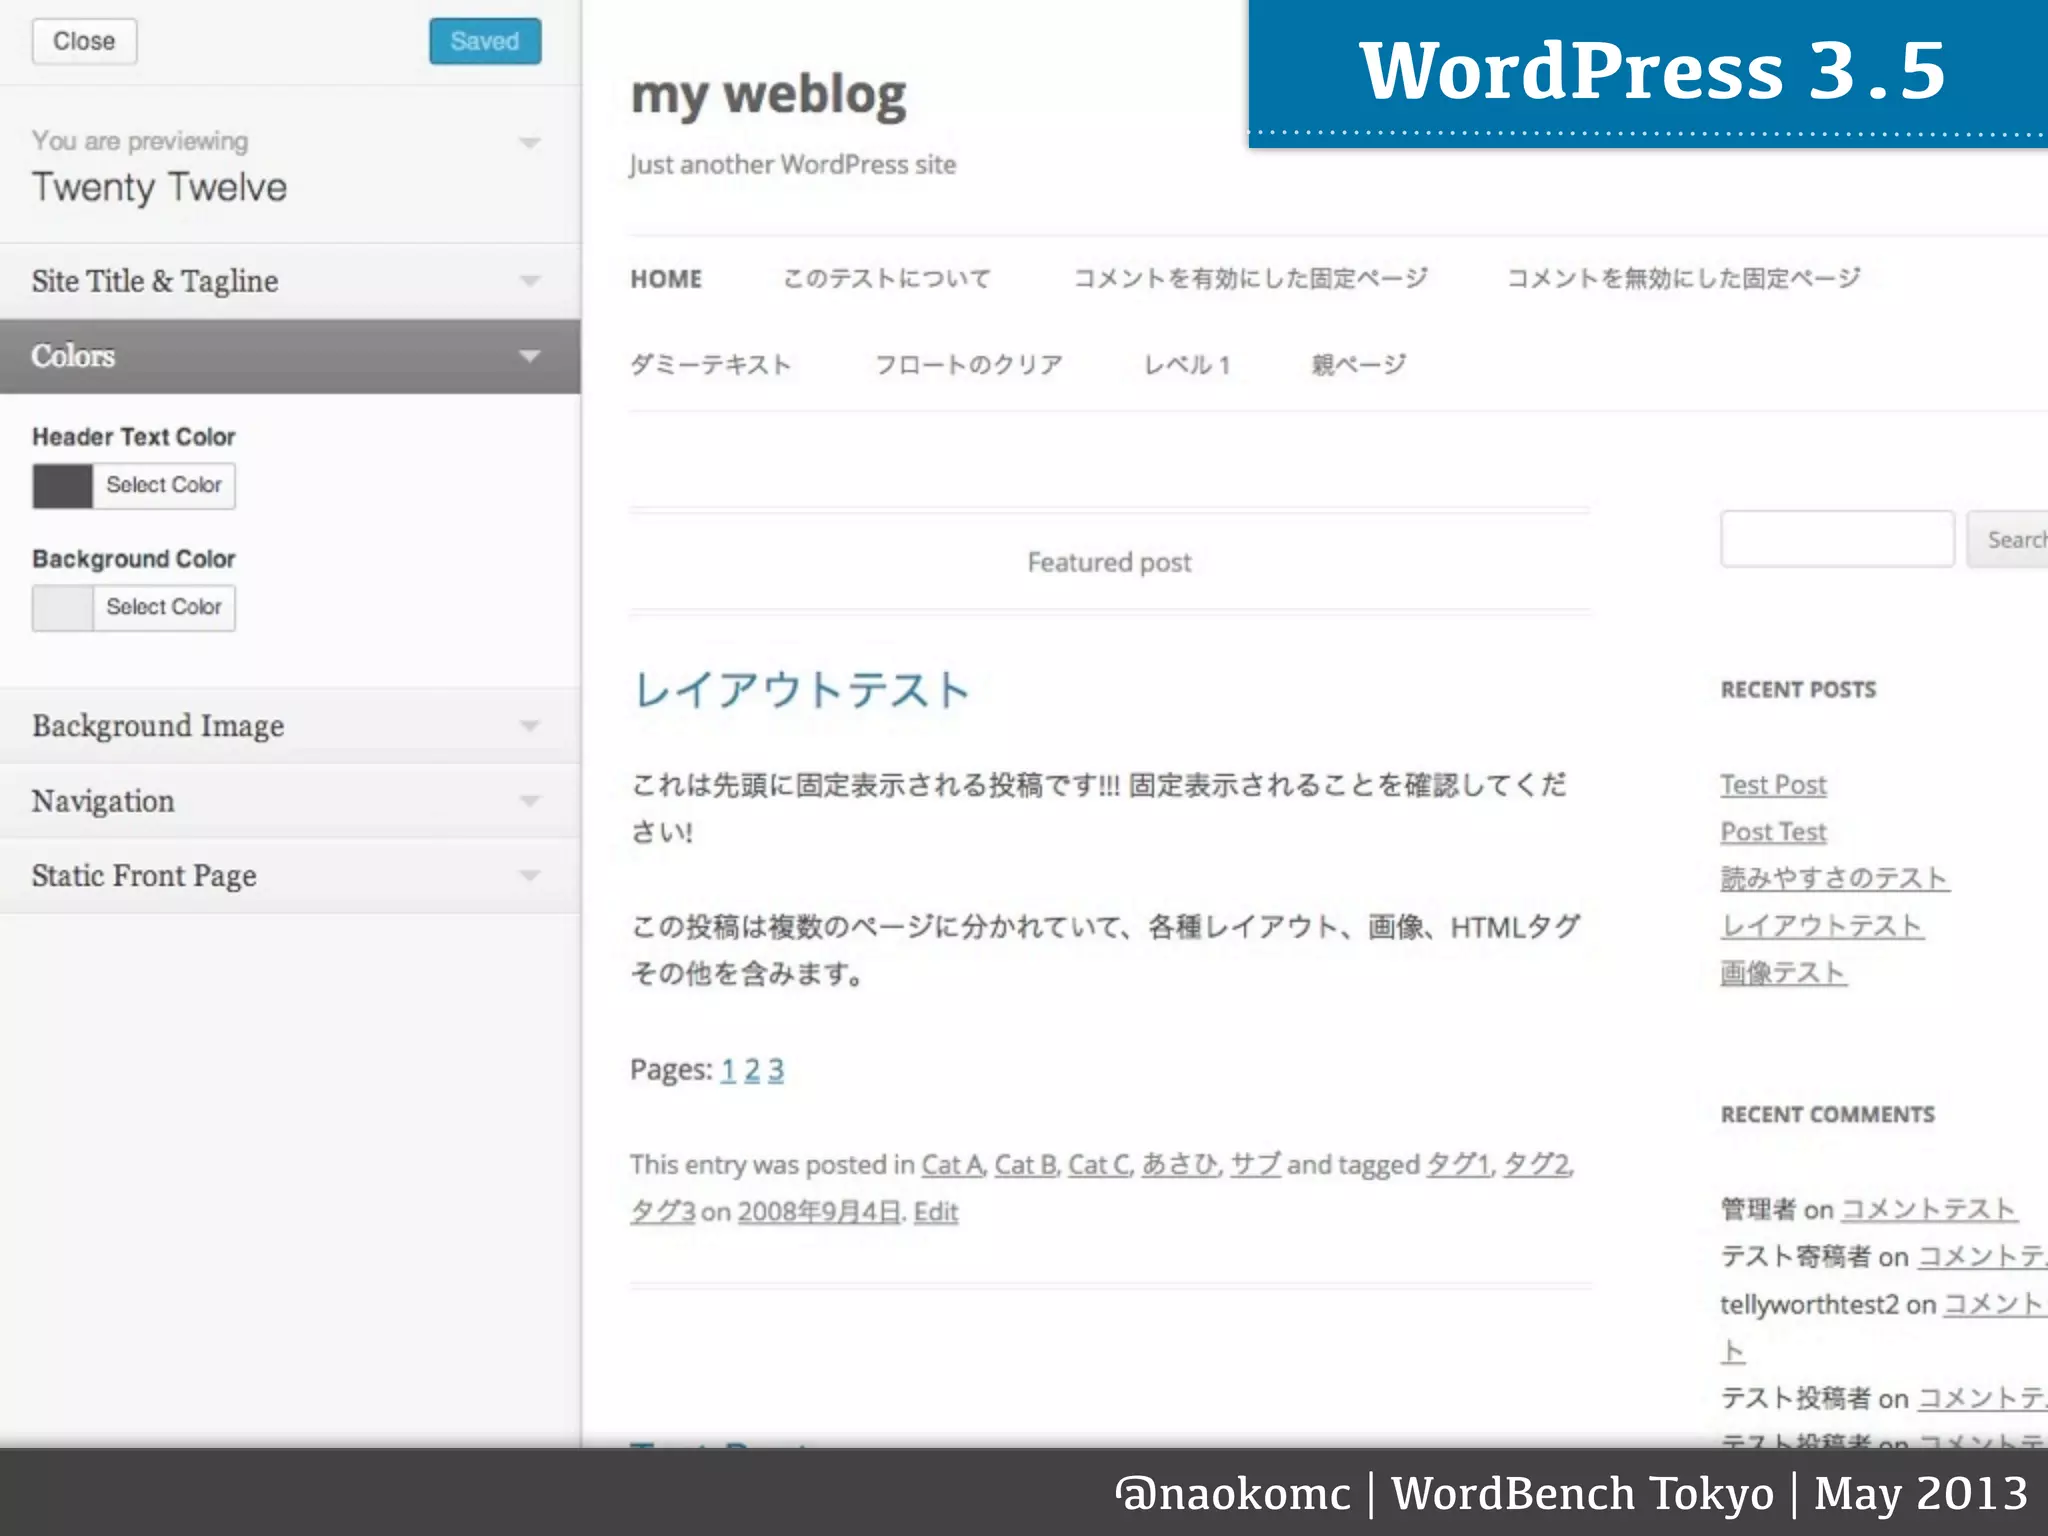
Task: Open the タグ1 tag link
Action: pos(1458,1165)
